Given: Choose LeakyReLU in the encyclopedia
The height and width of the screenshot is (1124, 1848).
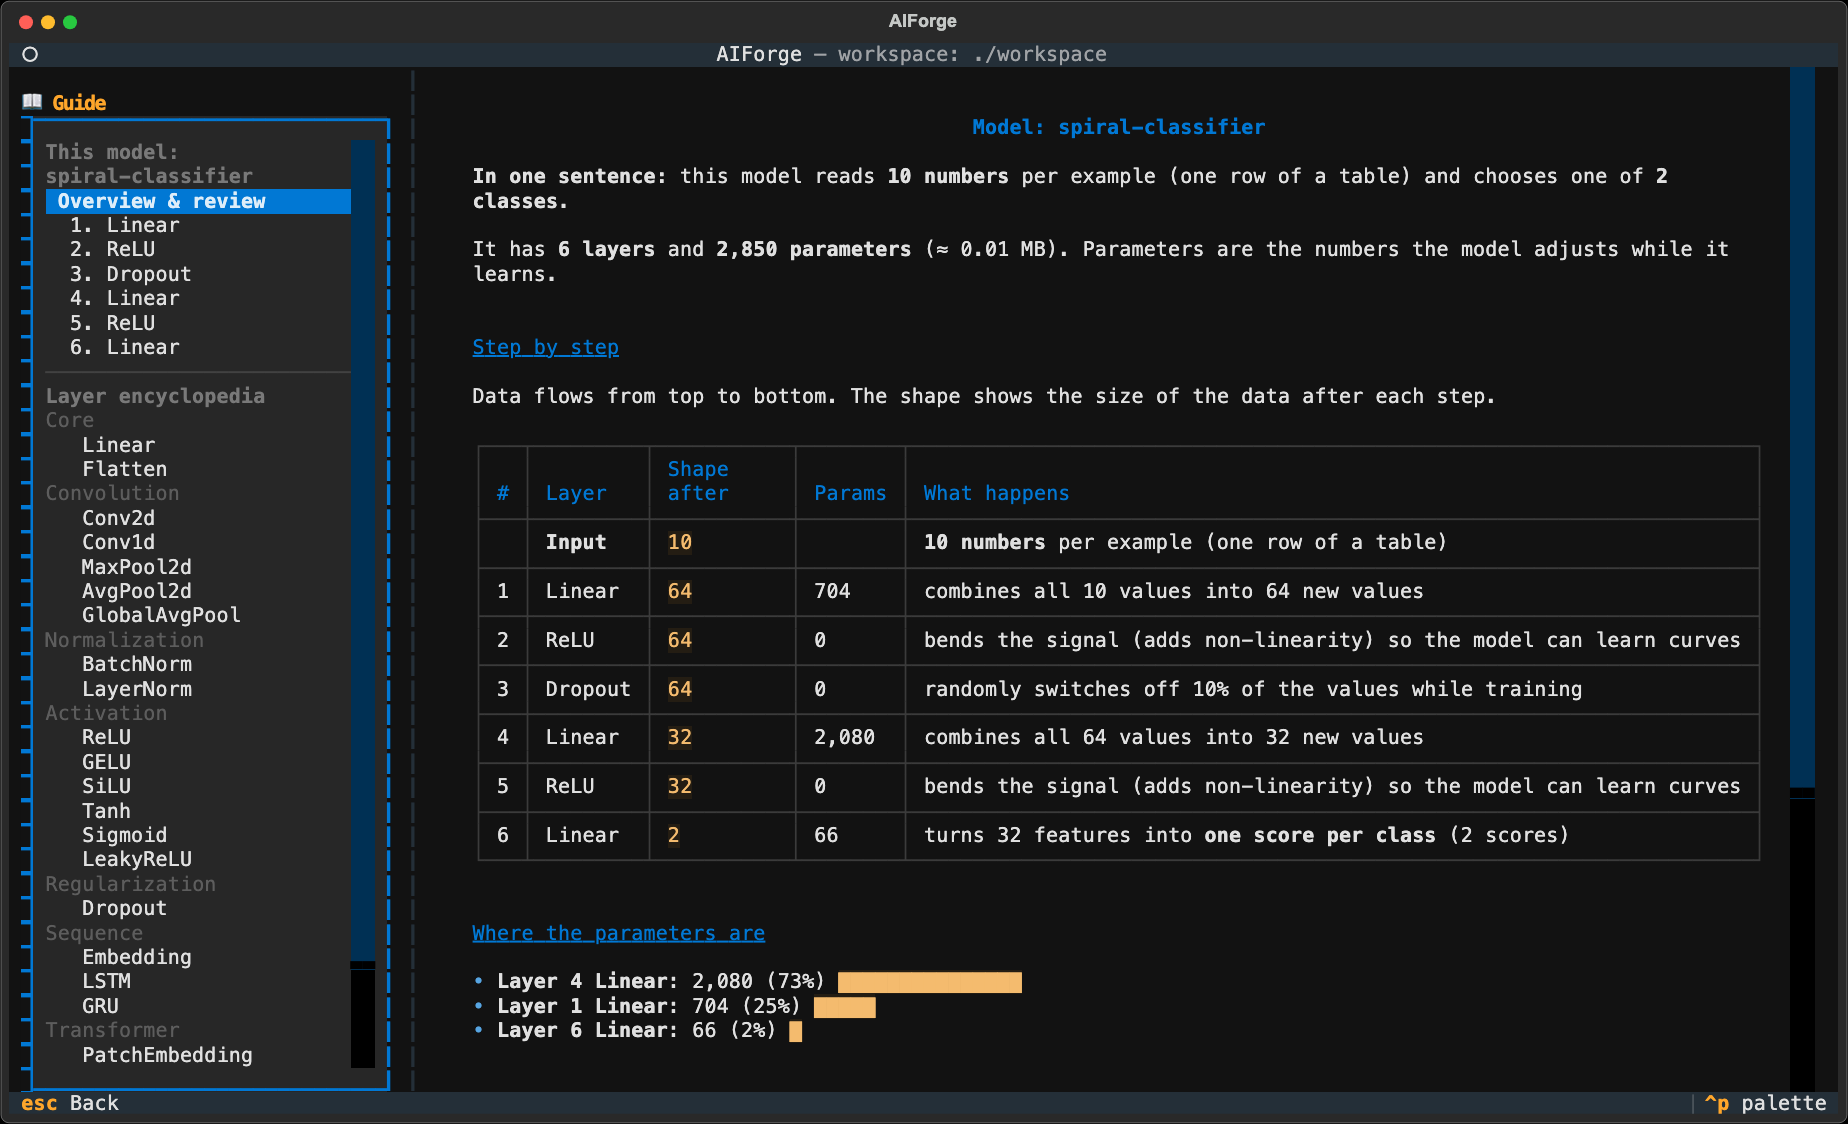Looking at the screenshot, I should (137, 859).
